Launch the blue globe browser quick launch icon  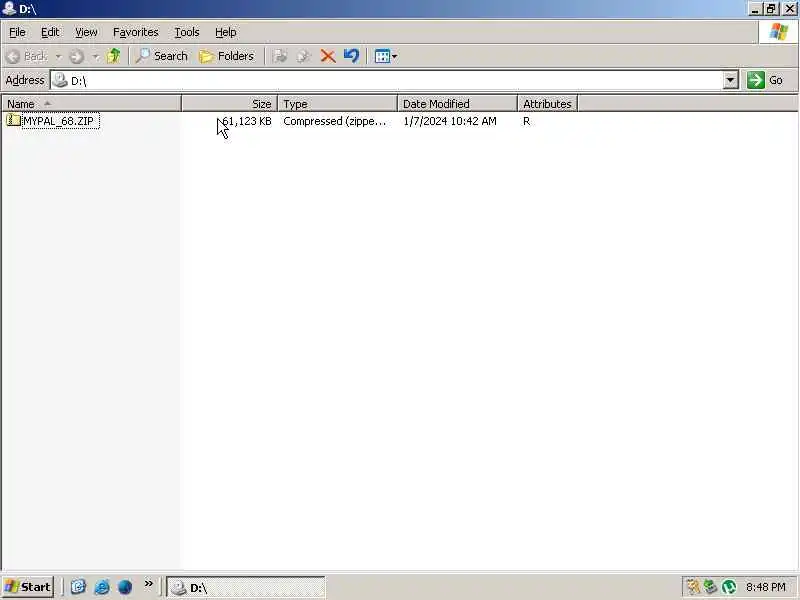(125, 587)
